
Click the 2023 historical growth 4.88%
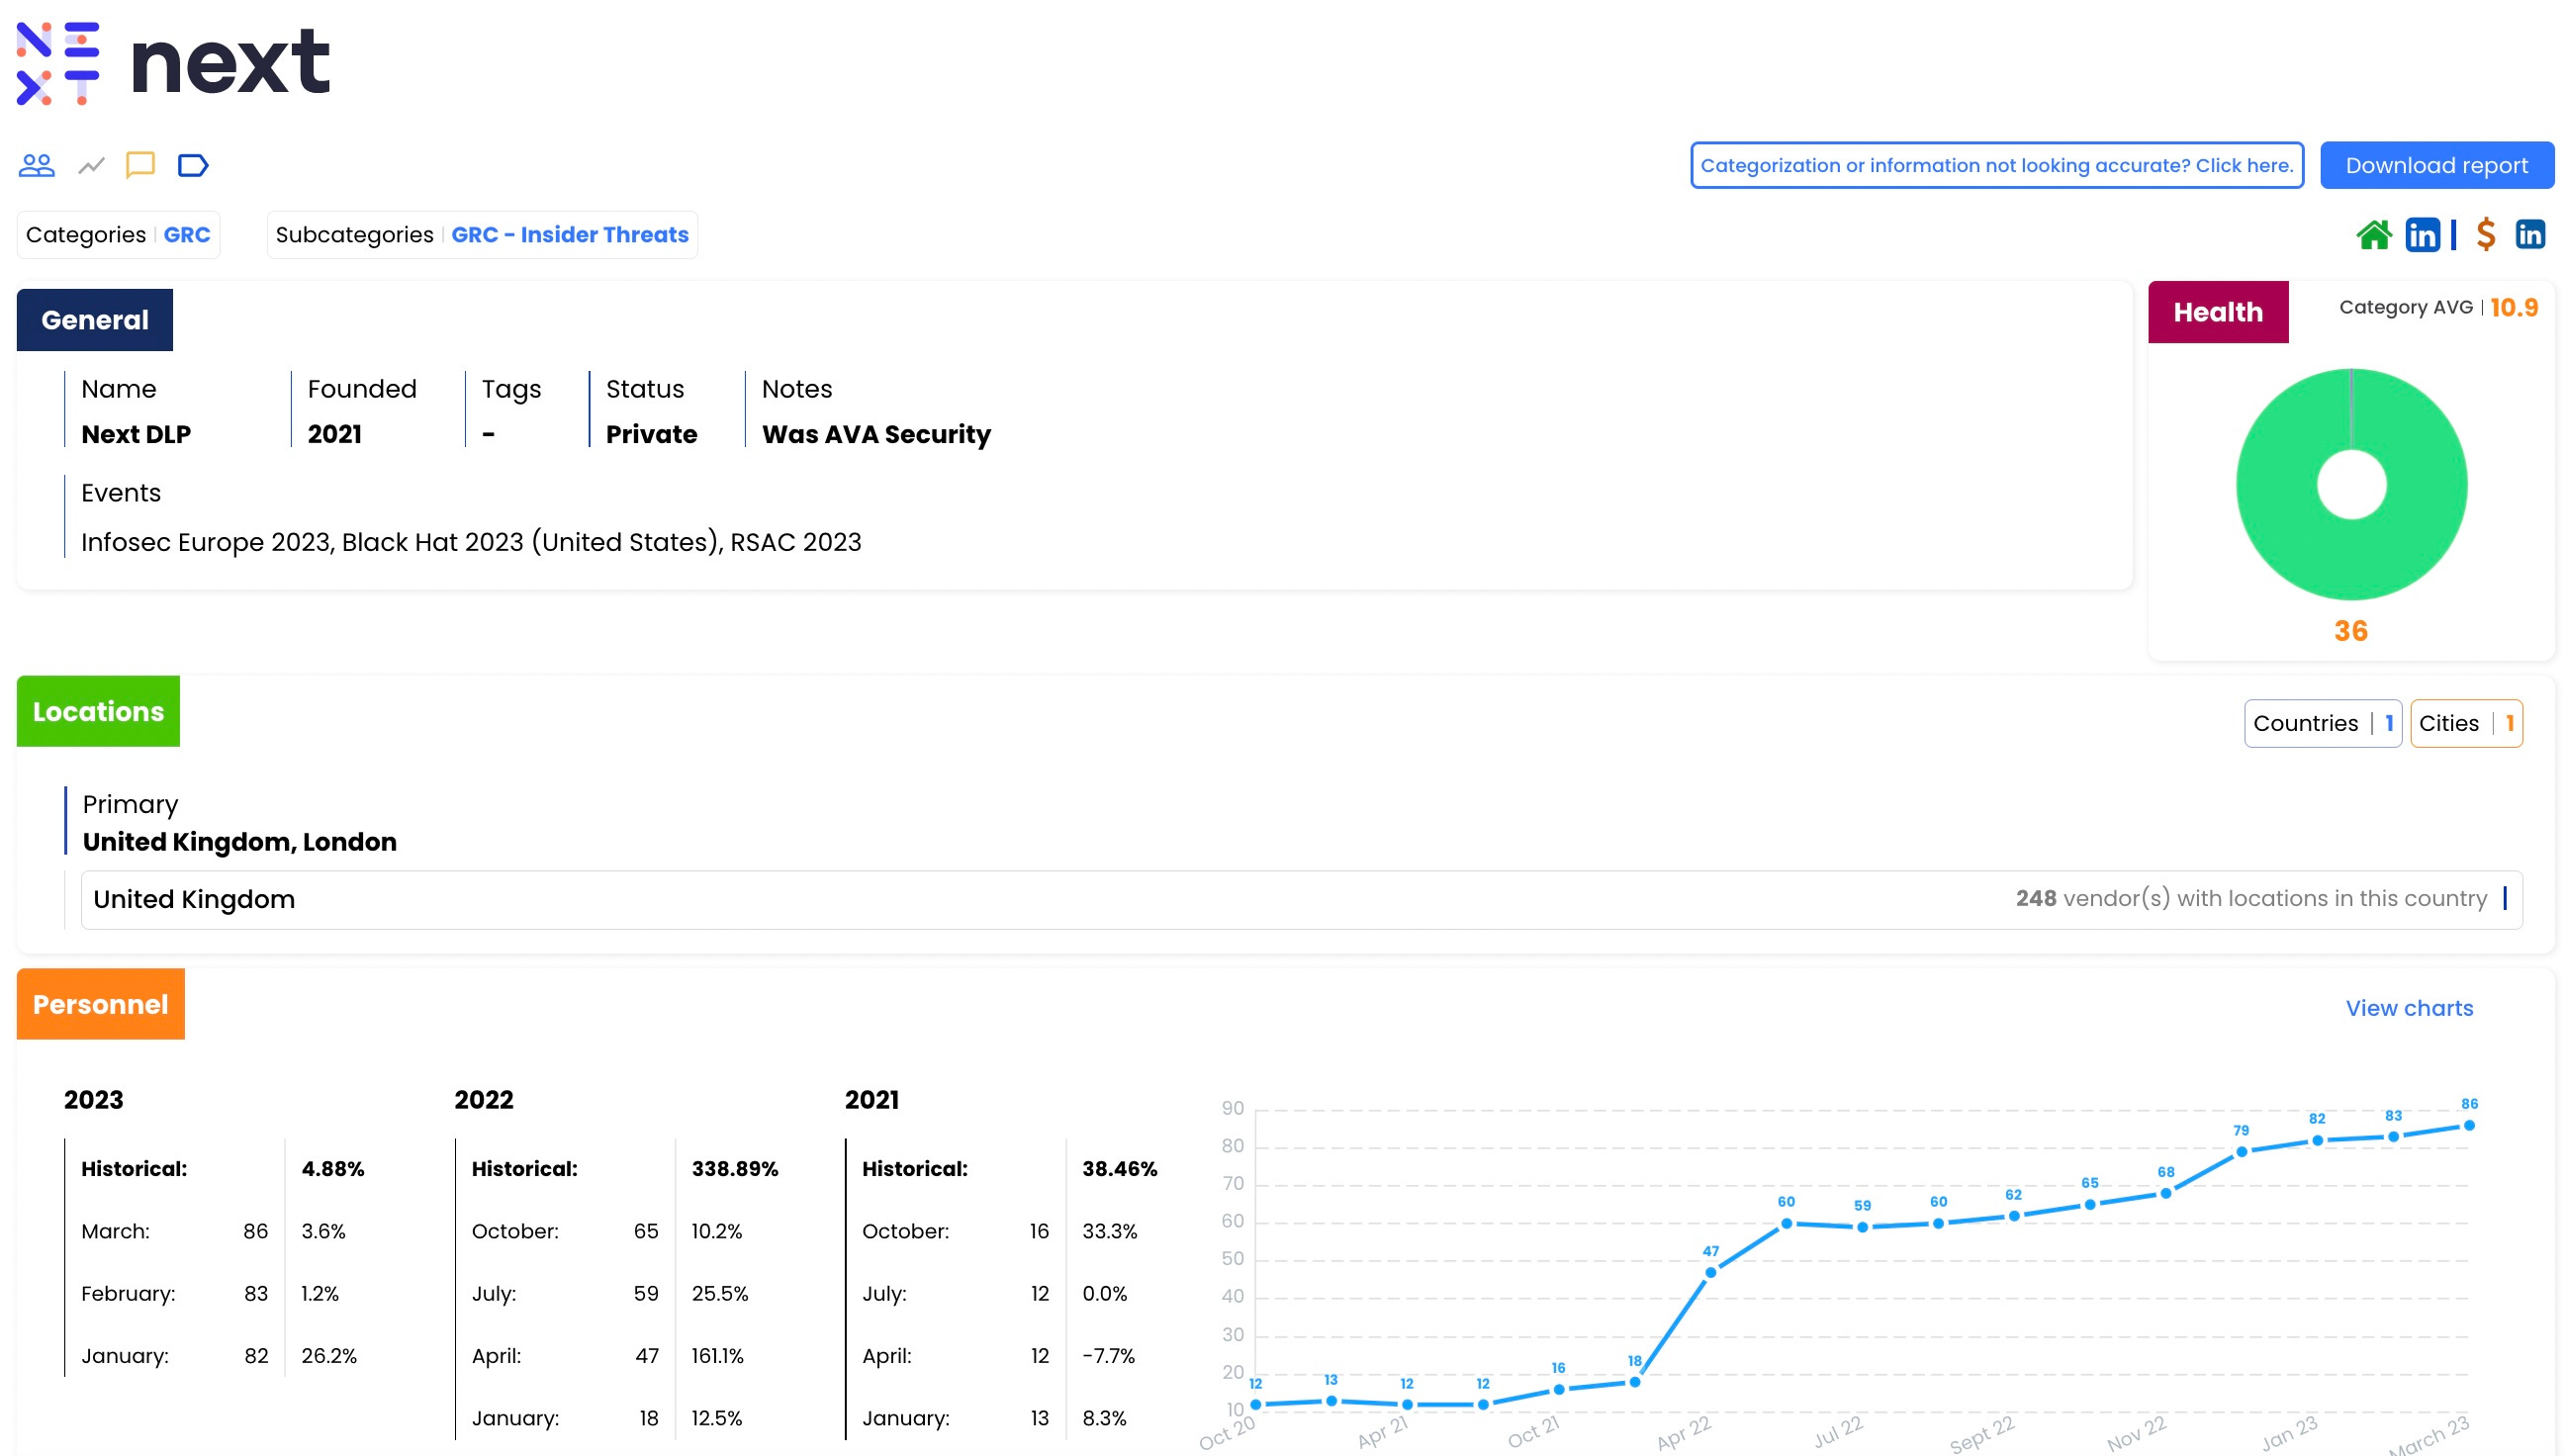[x=333, y=1168]
